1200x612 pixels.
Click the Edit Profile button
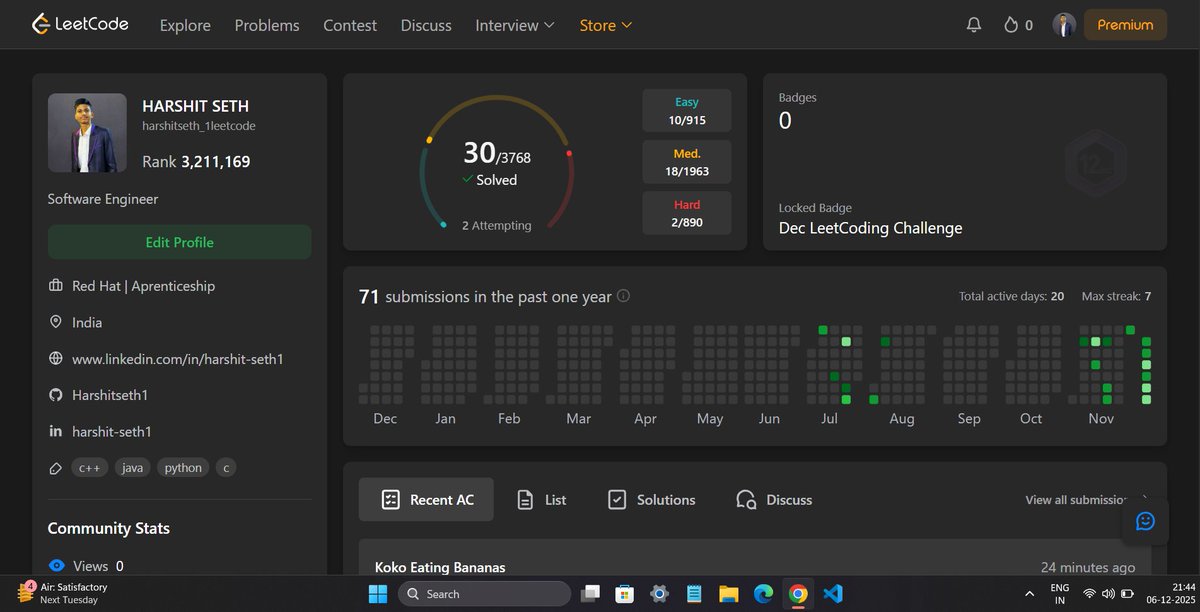coord(179,242)
